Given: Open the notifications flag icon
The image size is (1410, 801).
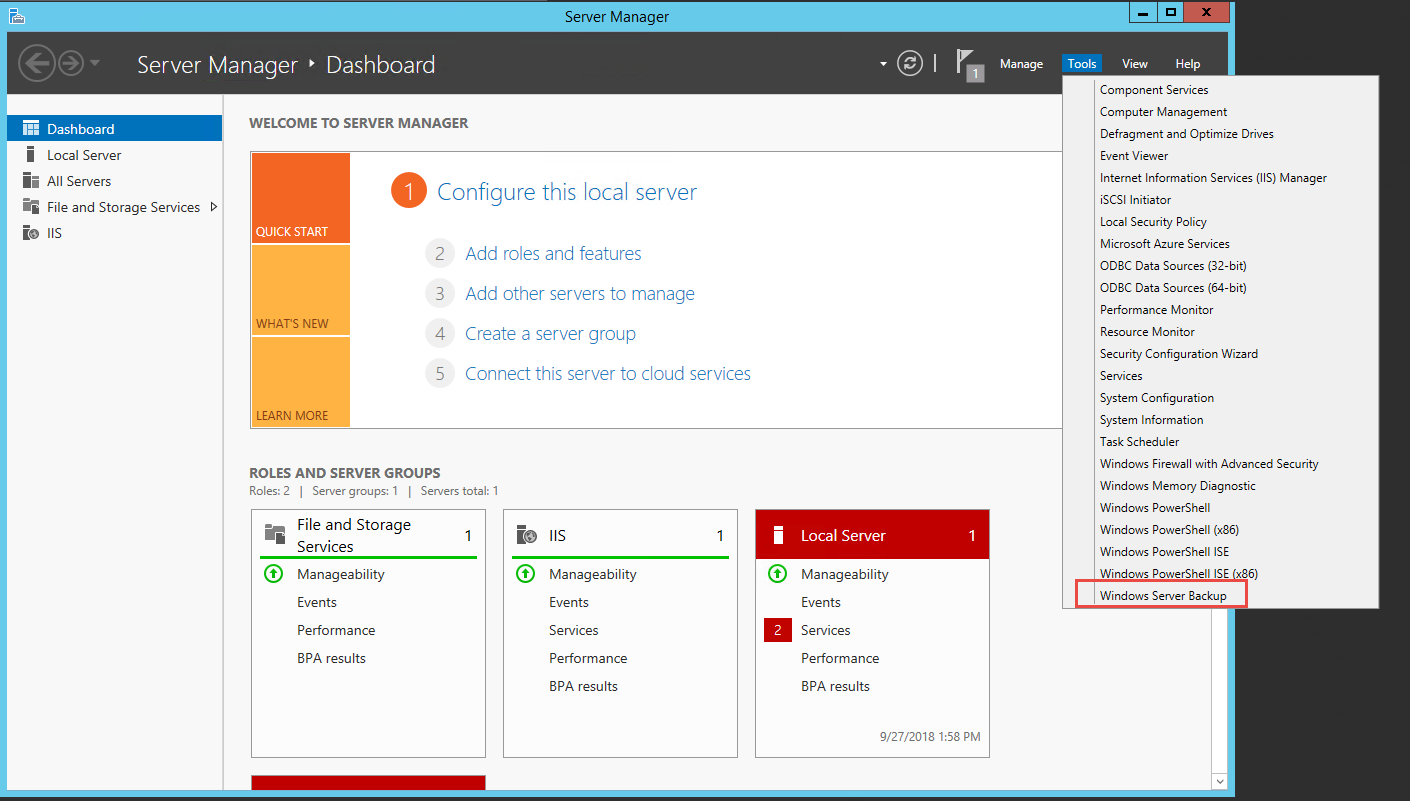Looking at the screenshot, I should 968,64.
